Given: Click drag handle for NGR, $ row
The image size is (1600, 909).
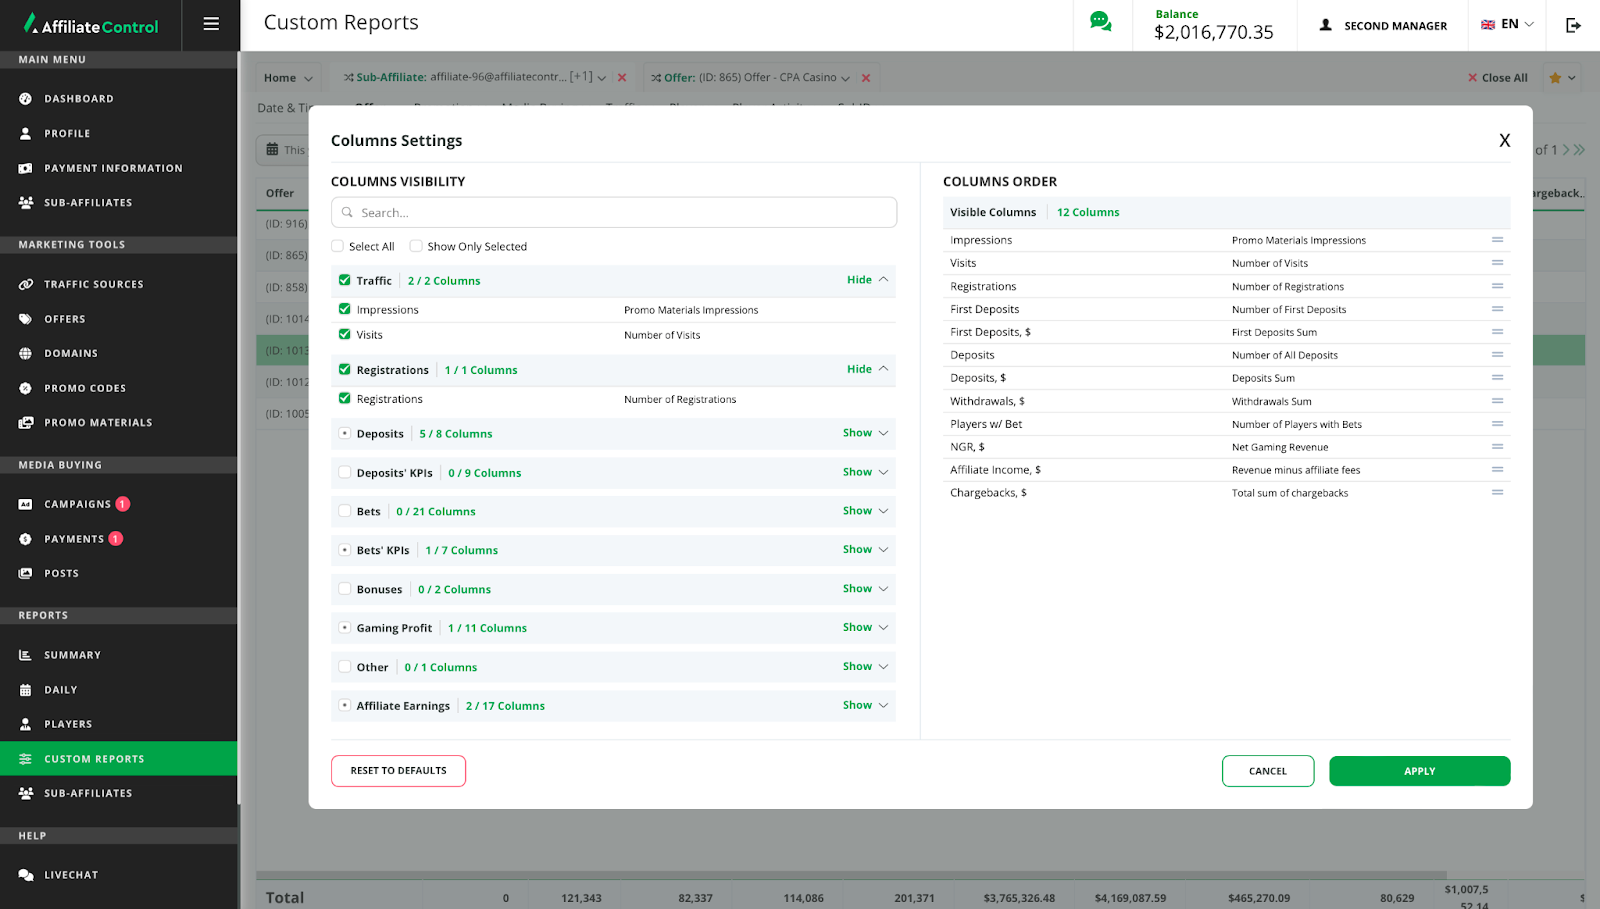Looking at the screenshot, I should point(1497,447).
